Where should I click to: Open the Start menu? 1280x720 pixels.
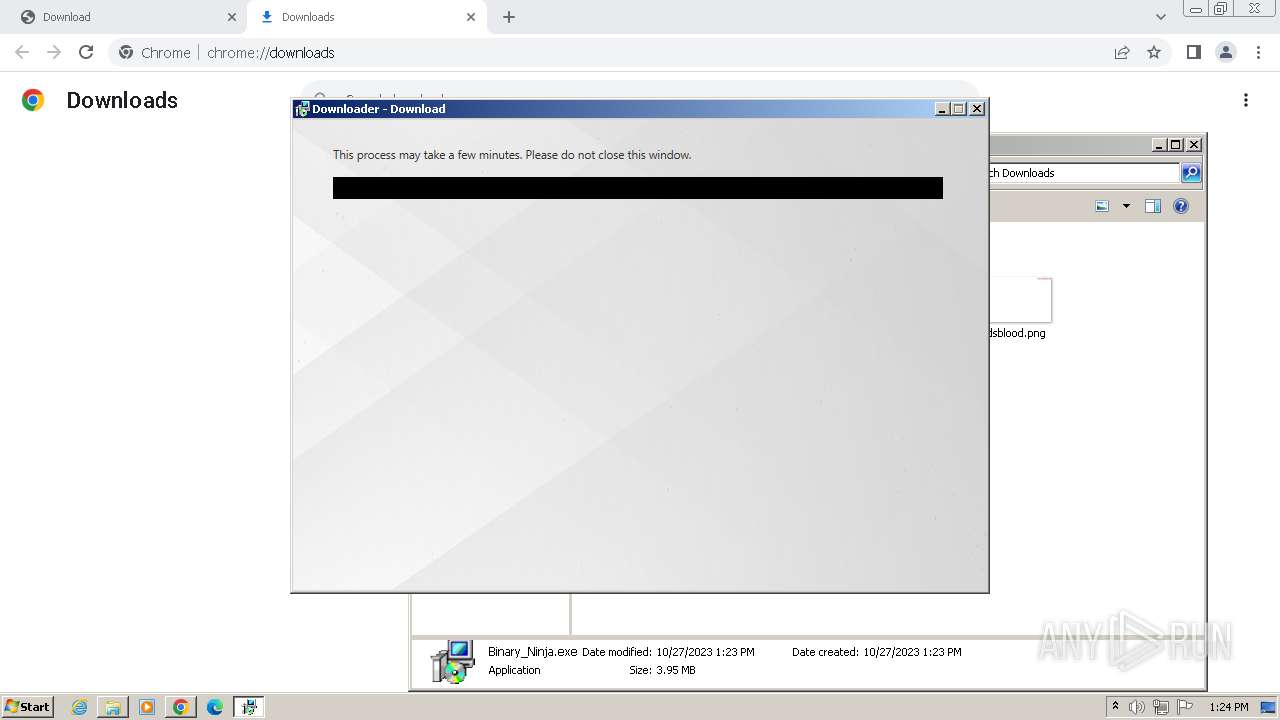(x=27, y=706)
